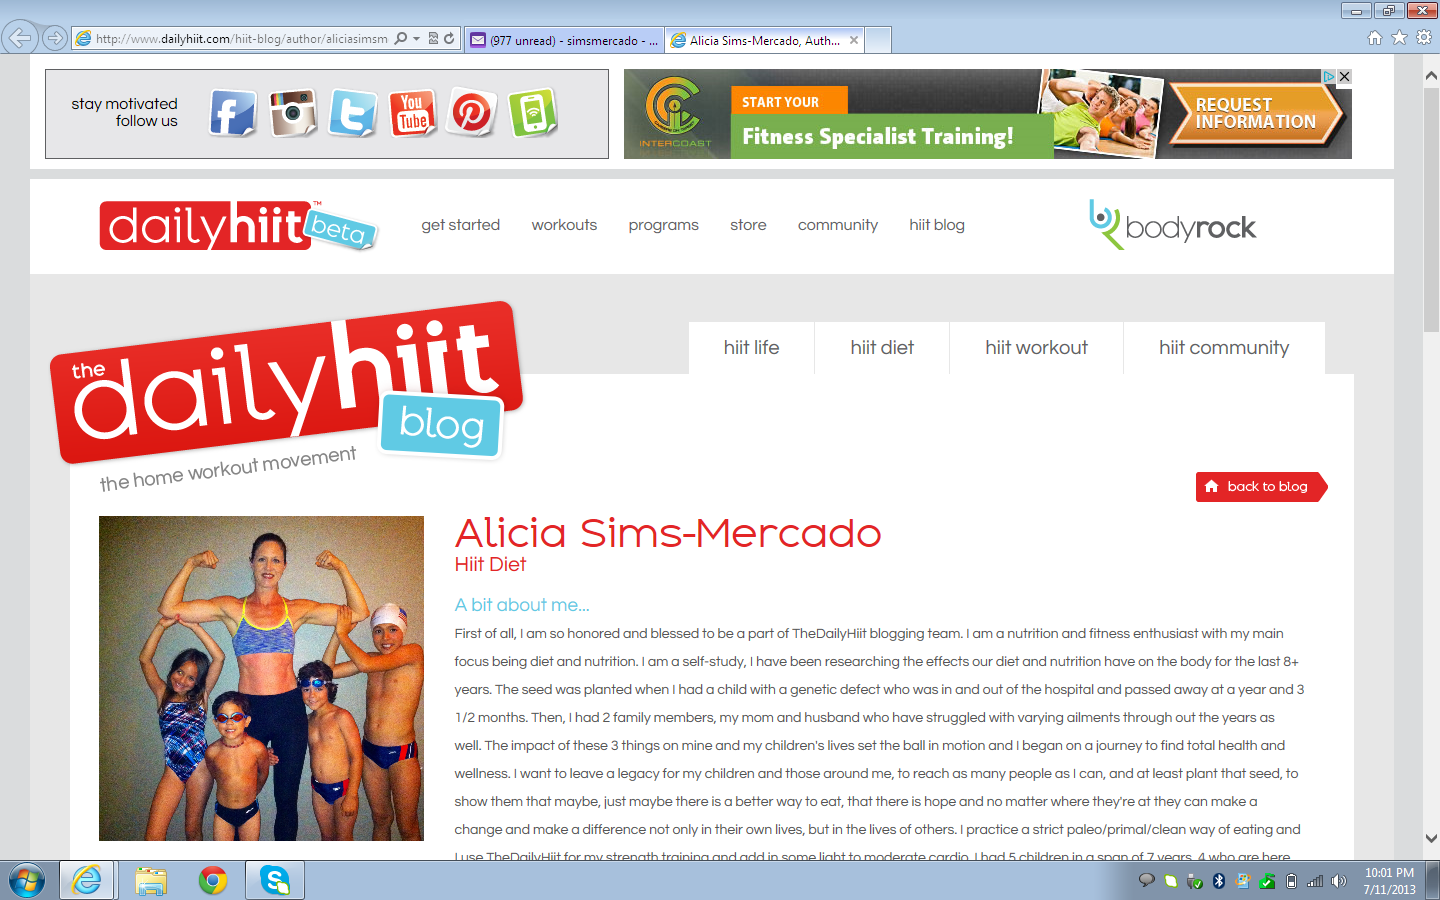This screenshot has height=900, width=1440.
Task: Click the Windows Start orb
Action: [27, 881]
